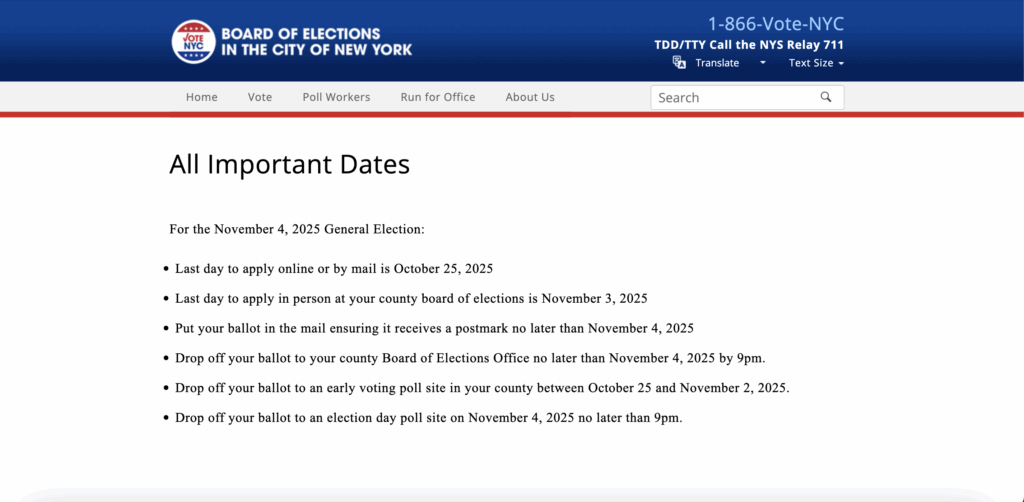
Task: Focus the Search input field
Action: [735, 97]
